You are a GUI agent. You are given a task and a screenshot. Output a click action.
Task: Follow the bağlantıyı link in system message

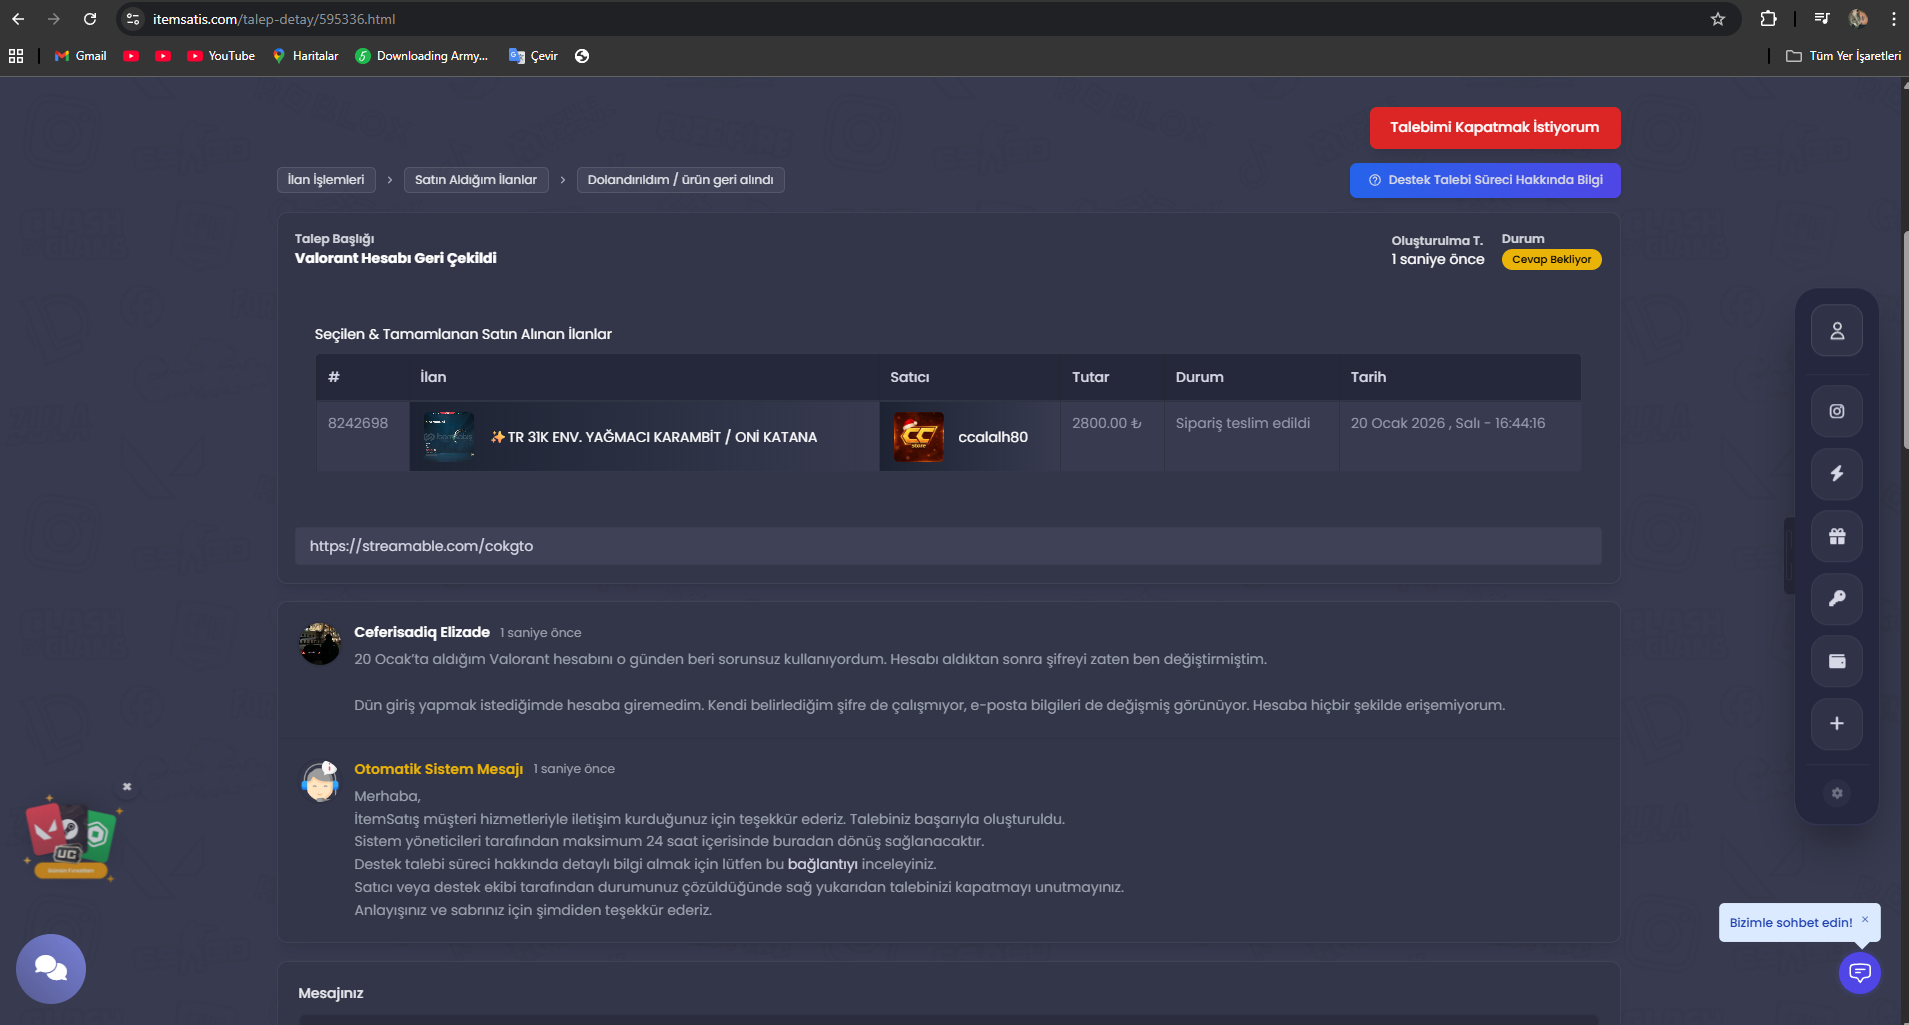click(823, 864)
